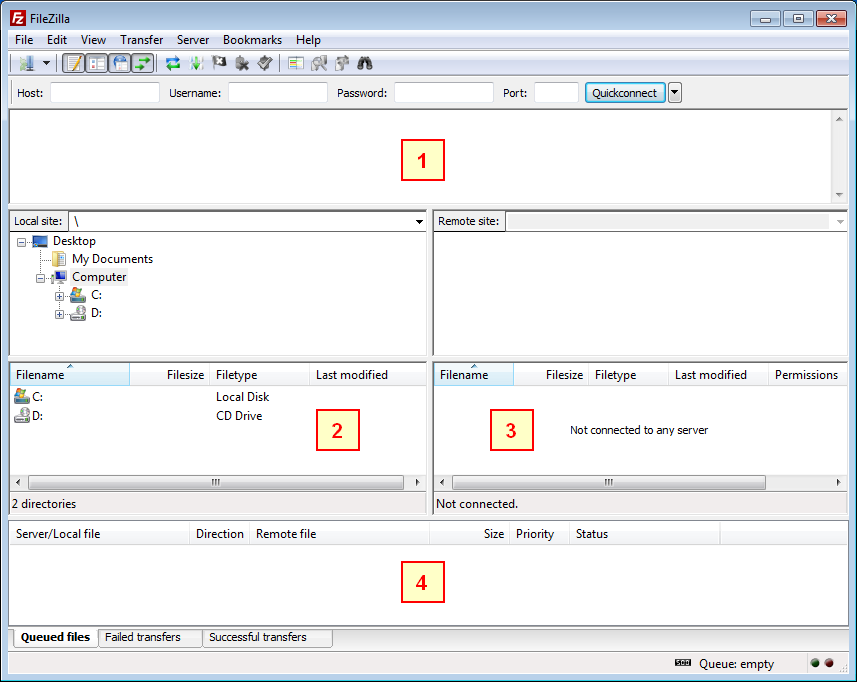Cancel the current operation
Screen dimensions: 857x682
[219, 63]
